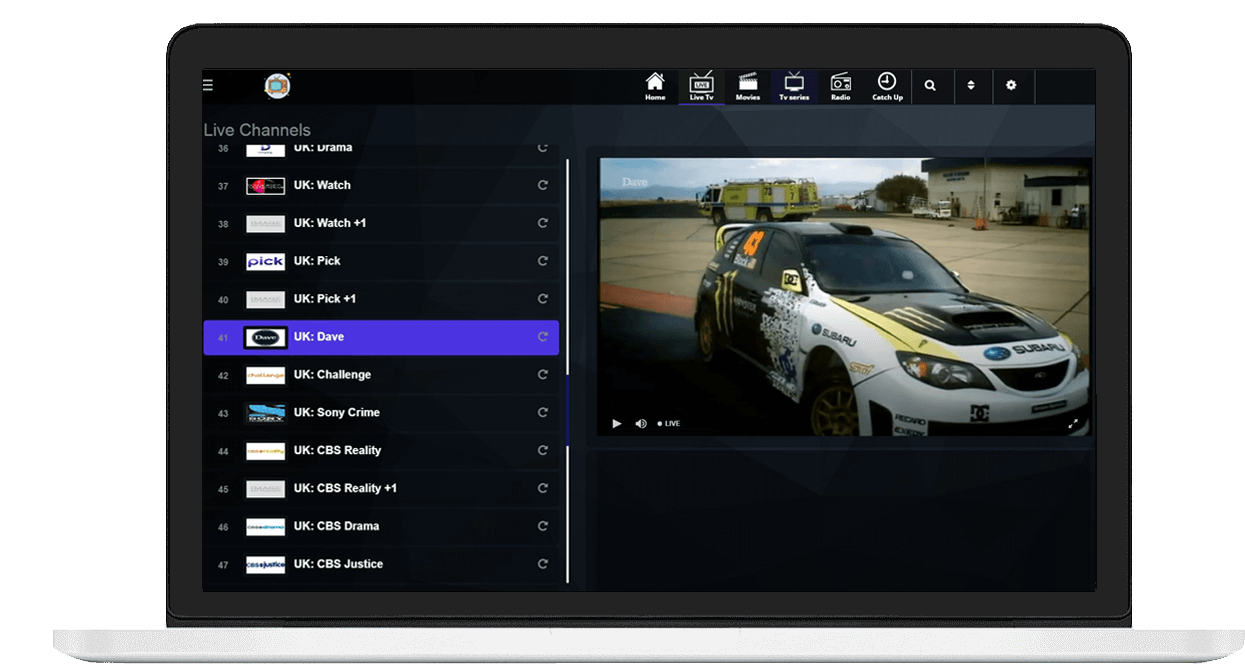Refresh the UK: Pick channel
The height and width of the screenshot is (665, 1245).
(543, 261)
